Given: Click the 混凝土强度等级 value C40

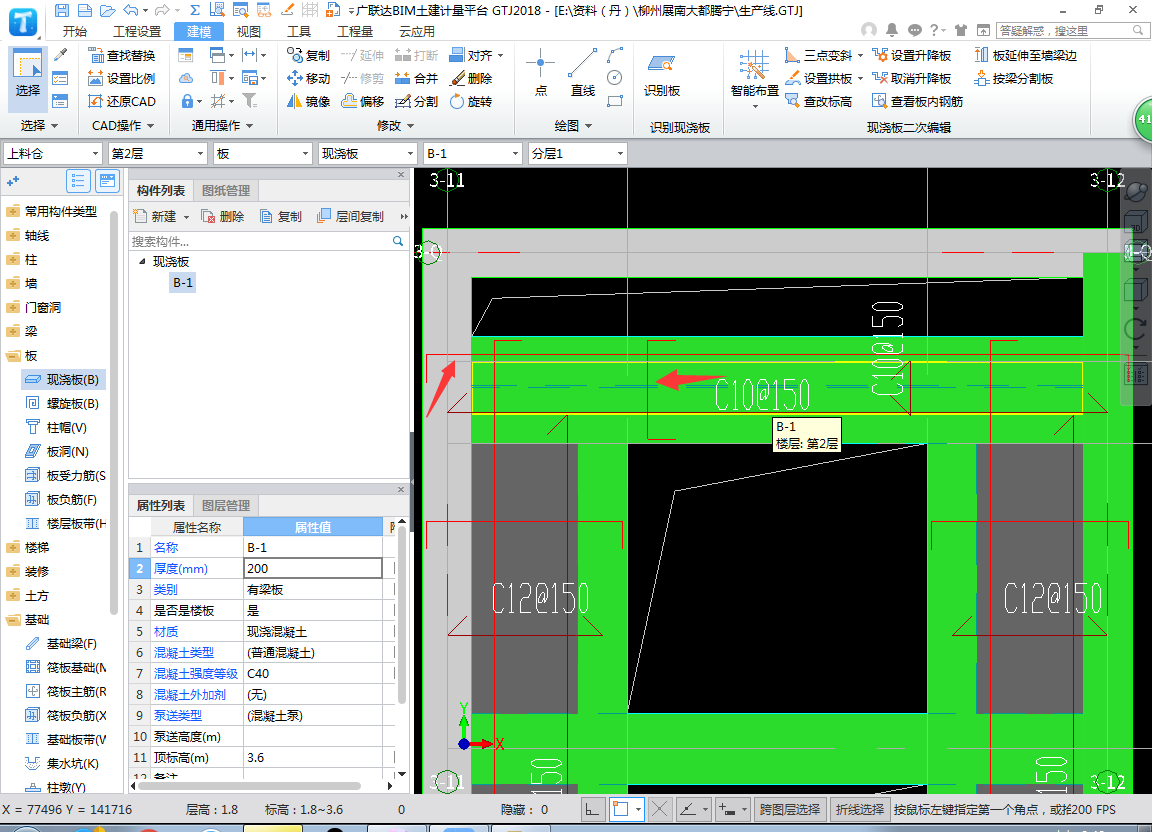Looking at the screenshot, I should click(x=313, y=673).
